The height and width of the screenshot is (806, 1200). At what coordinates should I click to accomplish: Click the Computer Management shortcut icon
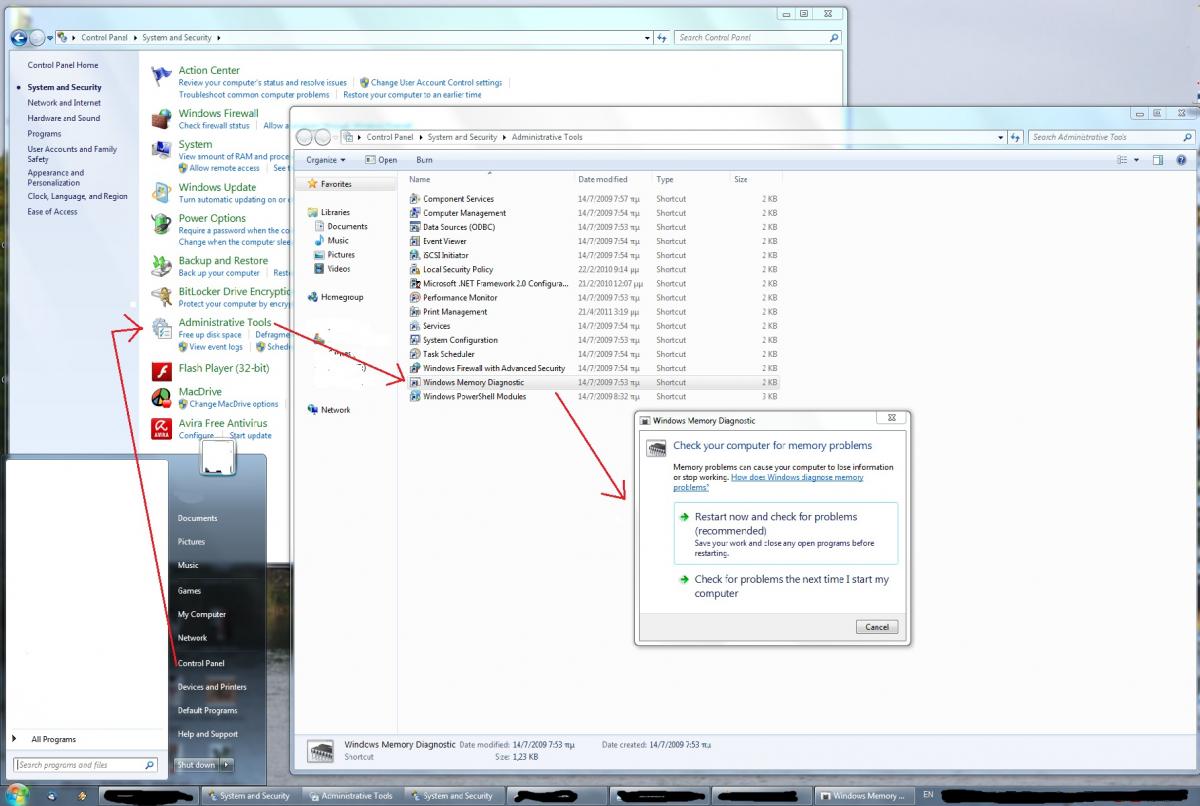point(415,213)
